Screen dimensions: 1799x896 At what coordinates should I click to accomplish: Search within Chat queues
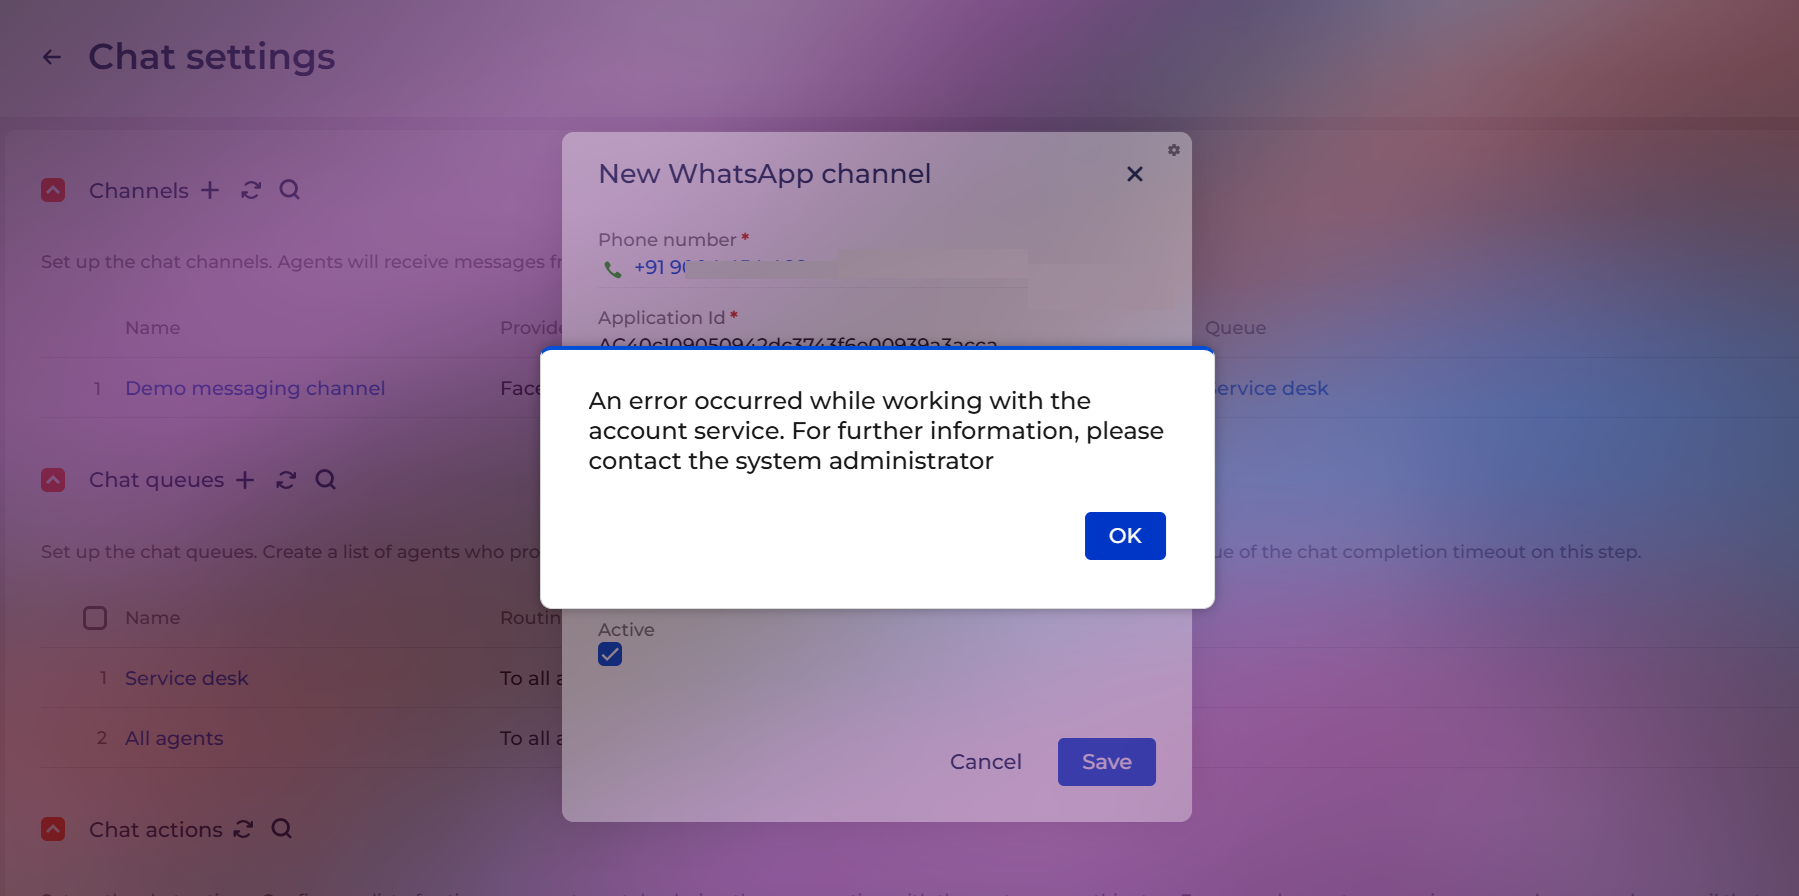pos(325,480)
